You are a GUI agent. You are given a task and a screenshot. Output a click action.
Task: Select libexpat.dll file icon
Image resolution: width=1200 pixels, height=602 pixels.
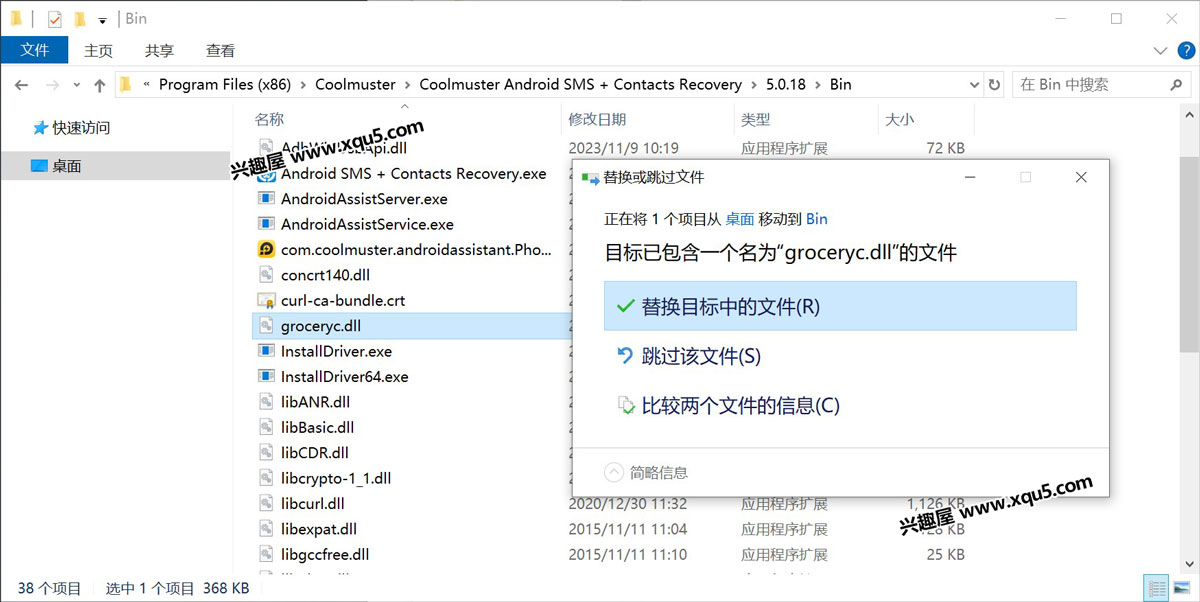(x=266, y=528)
